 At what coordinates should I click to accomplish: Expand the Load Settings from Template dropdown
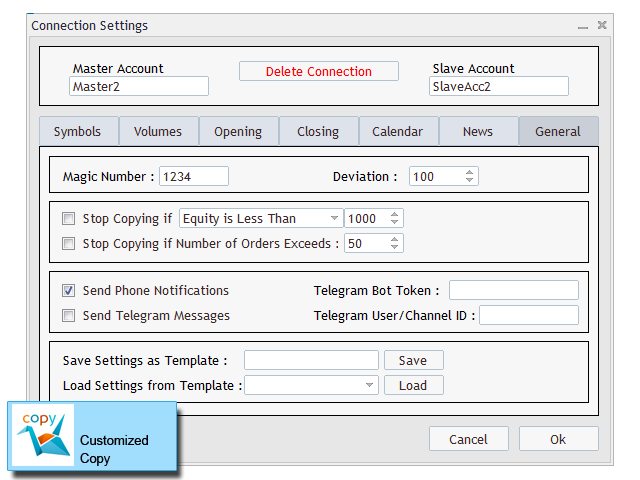311,385
